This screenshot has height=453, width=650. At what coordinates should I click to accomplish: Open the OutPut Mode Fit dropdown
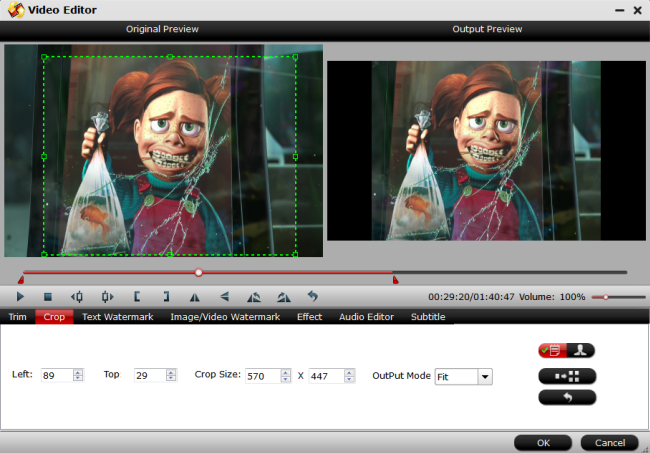pyautogui.click(x=463, y=377)
